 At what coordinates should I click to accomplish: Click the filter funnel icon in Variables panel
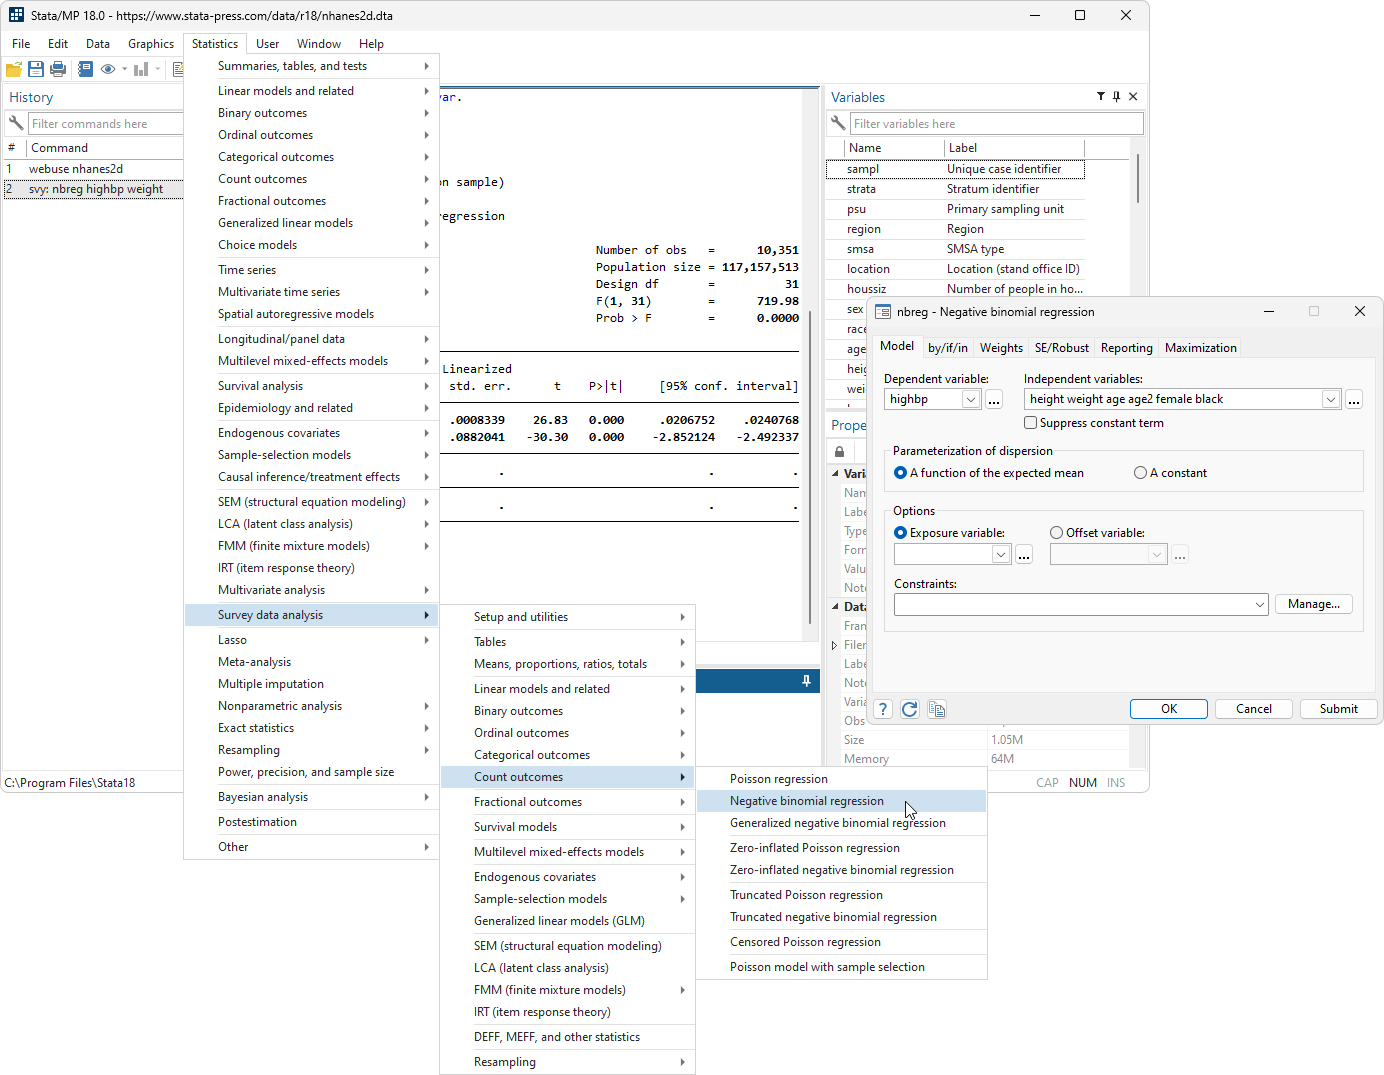(1101, 97)
